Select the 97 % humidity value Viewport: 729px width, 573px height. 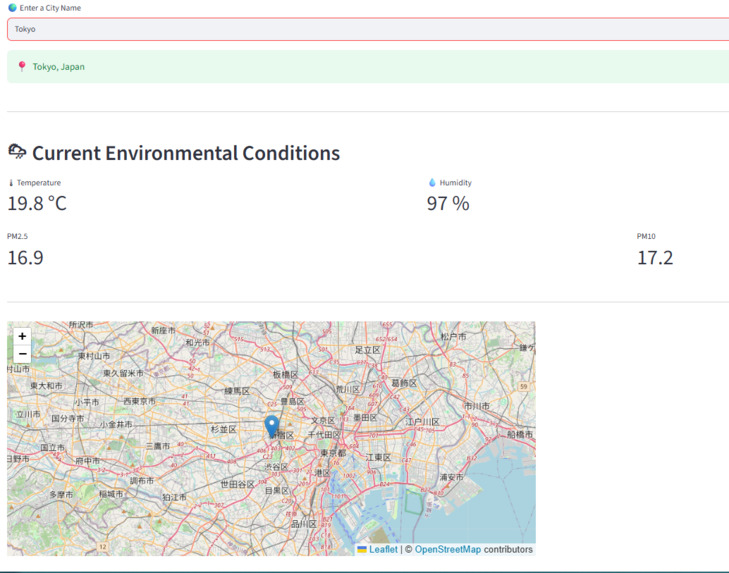point(448,203)
